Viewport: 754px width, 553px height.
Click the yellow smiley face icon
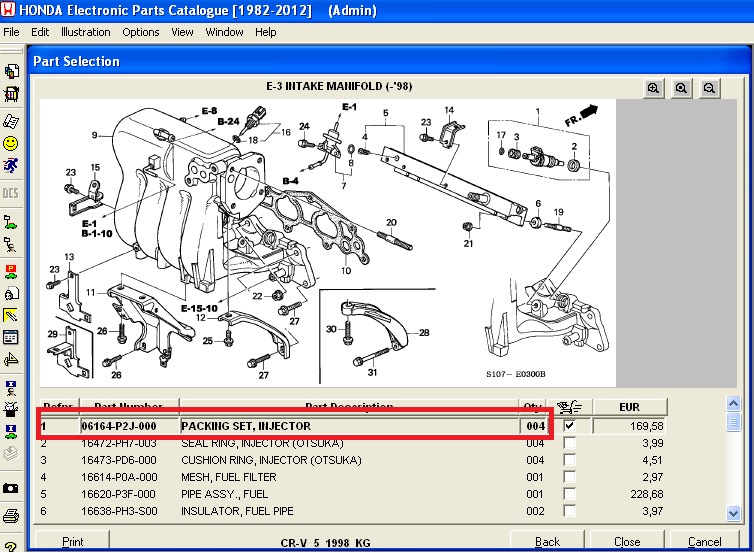click(11, 143)
